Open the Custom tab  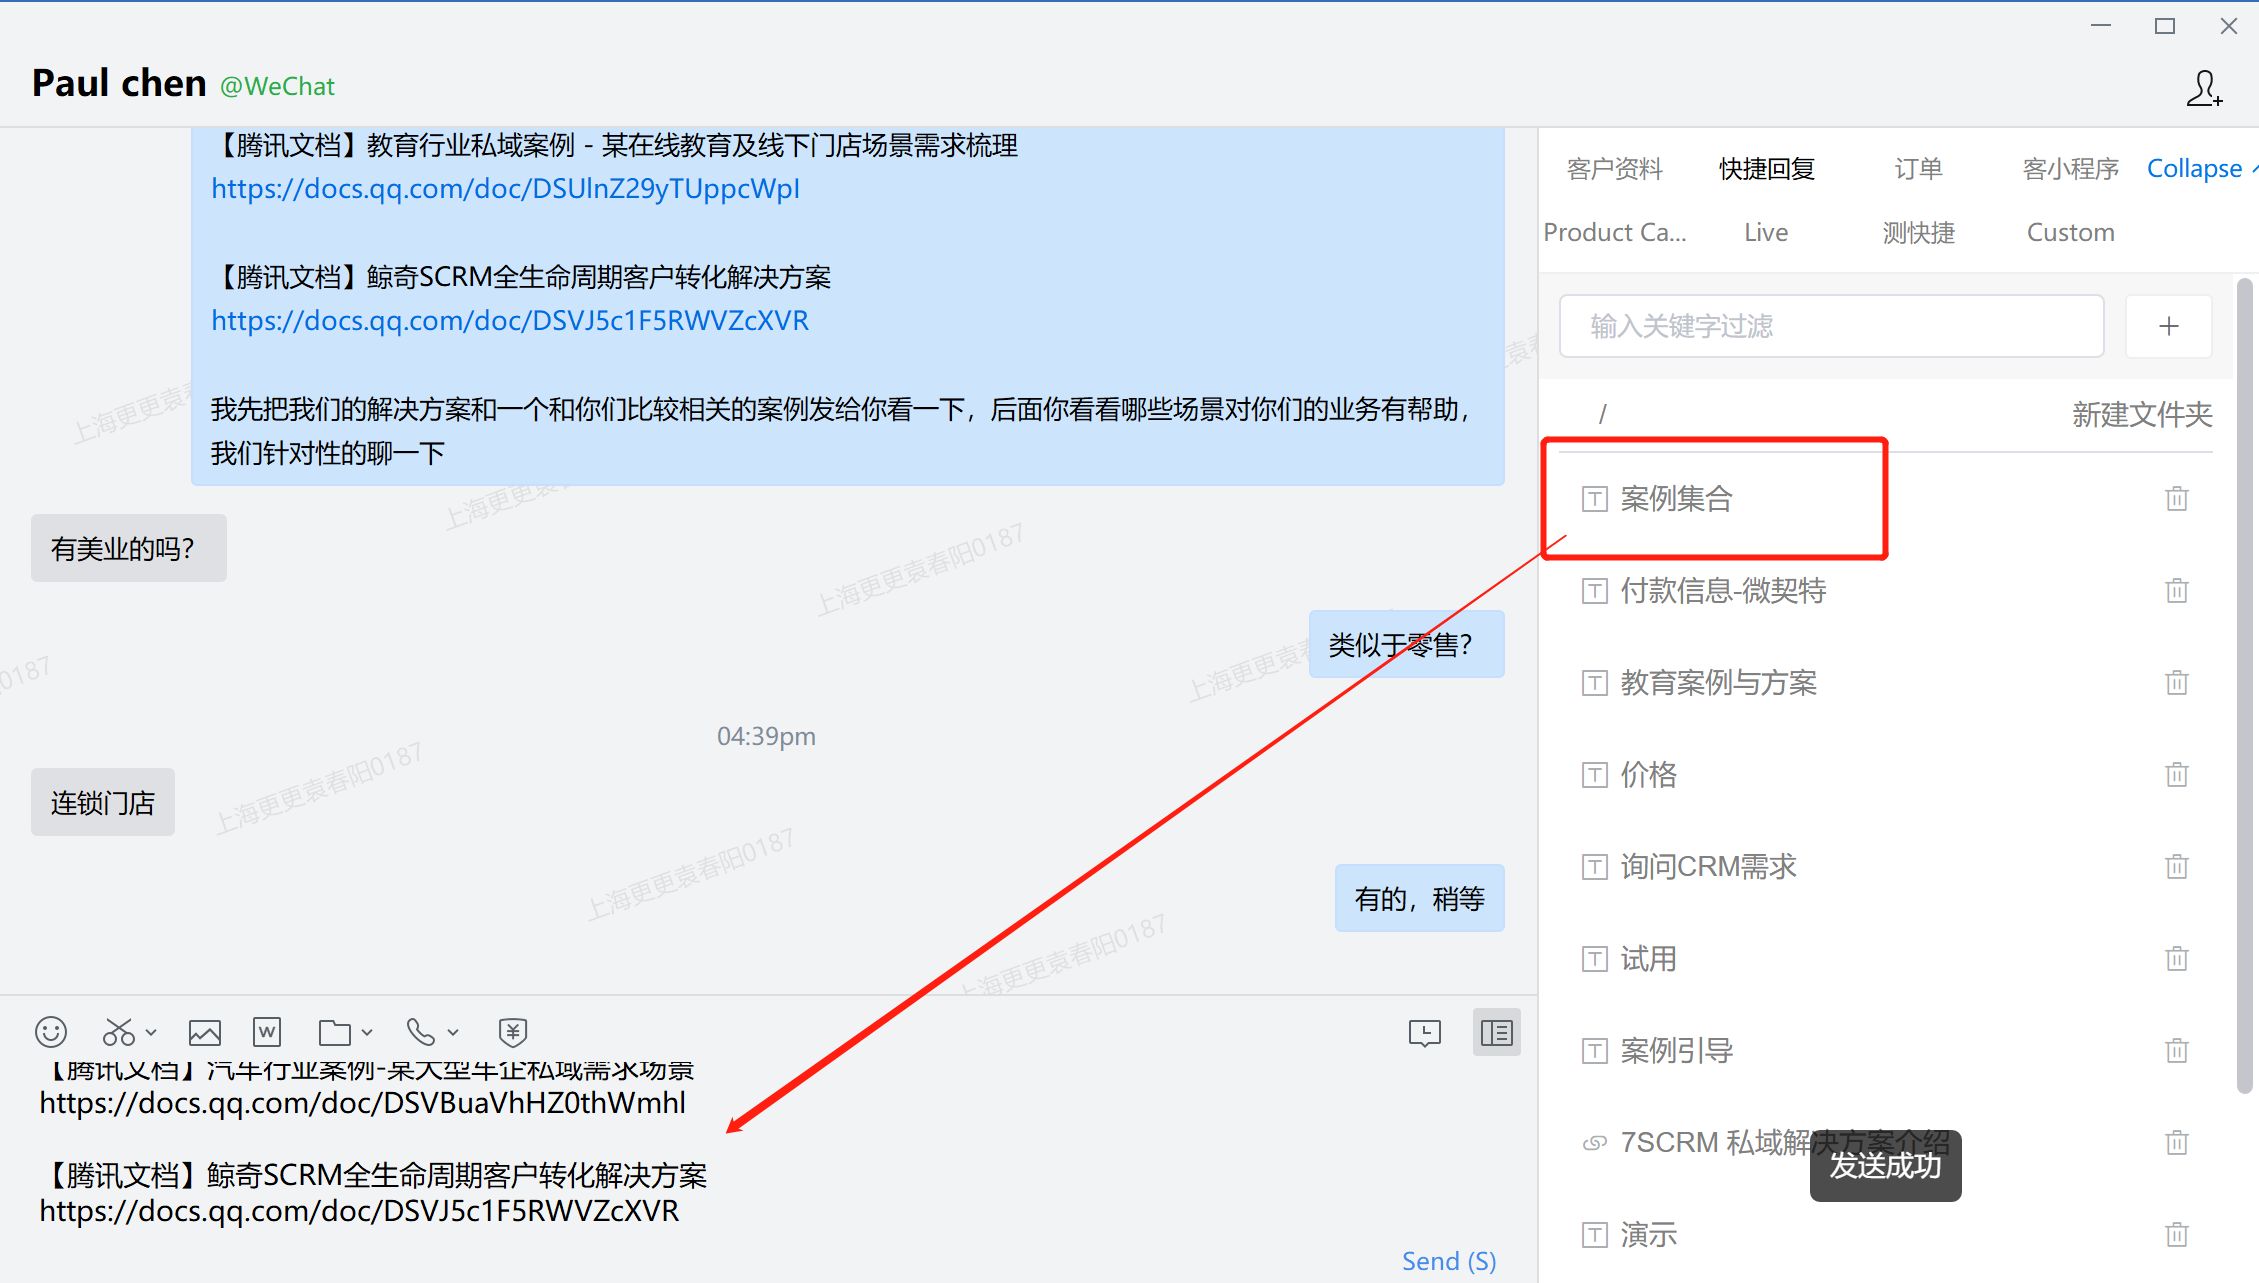click(x=2071, y=232)
